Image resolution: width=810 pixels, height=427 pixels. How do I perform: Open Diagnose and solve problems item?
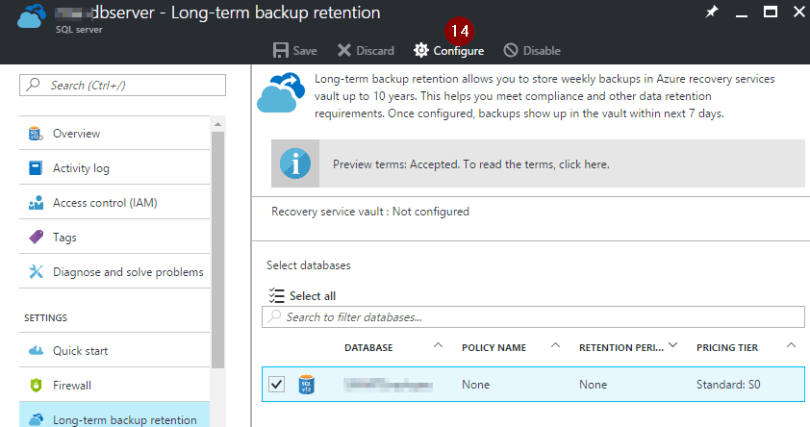[115, 272]
